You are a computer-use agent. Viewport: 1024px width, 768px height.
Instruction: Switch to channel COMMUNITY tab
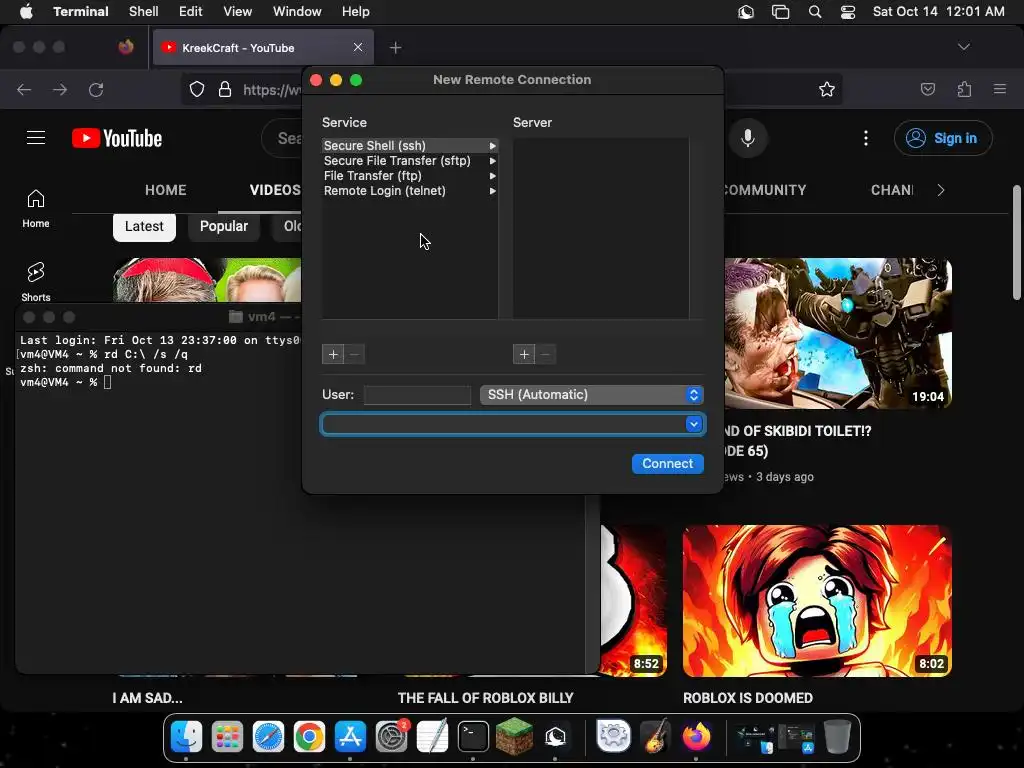pyautogui.click(x=765, y=190)
